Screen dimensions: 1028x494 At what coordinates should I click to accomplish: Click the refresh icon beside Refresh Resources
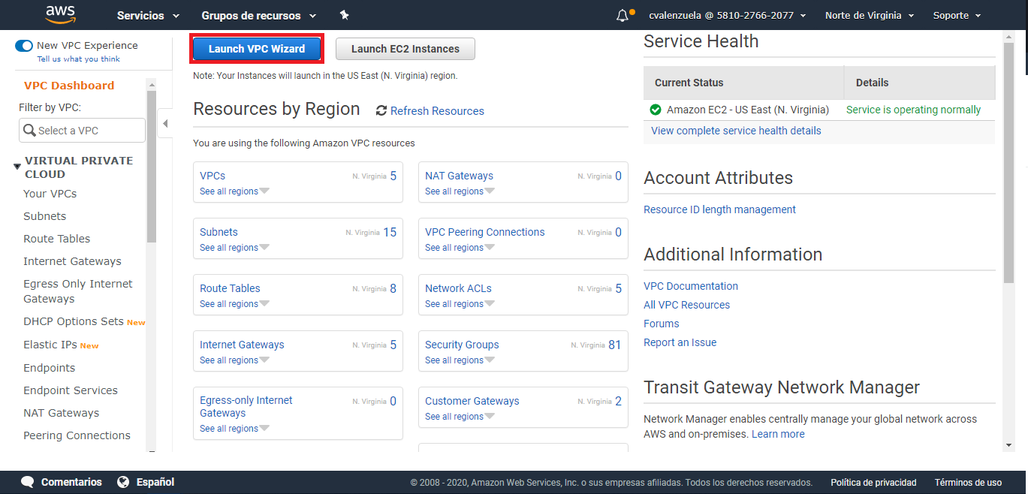[x=381, y=111]
